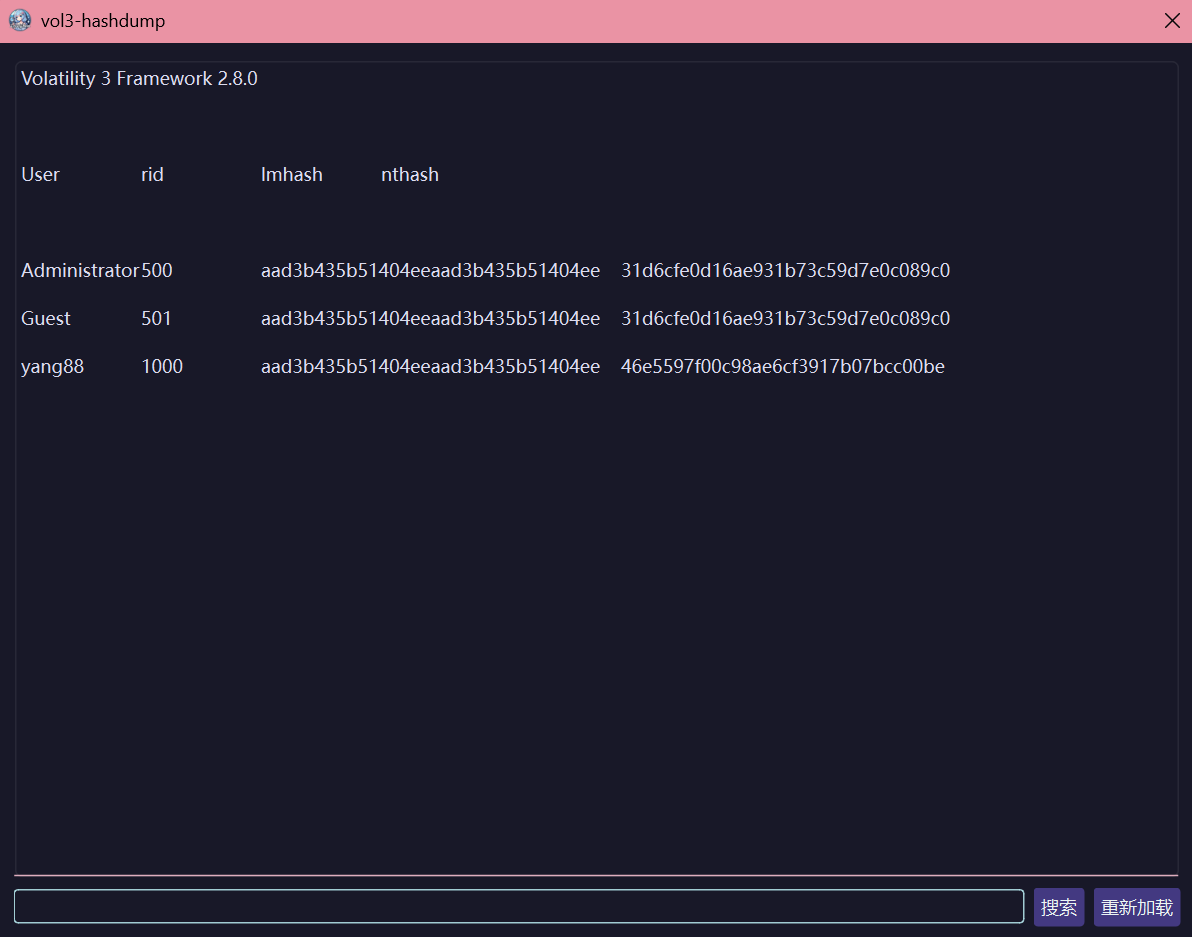Click the 搜索 search button
The width and height of the screenshot is (1192, 937).
[1058, 907]
